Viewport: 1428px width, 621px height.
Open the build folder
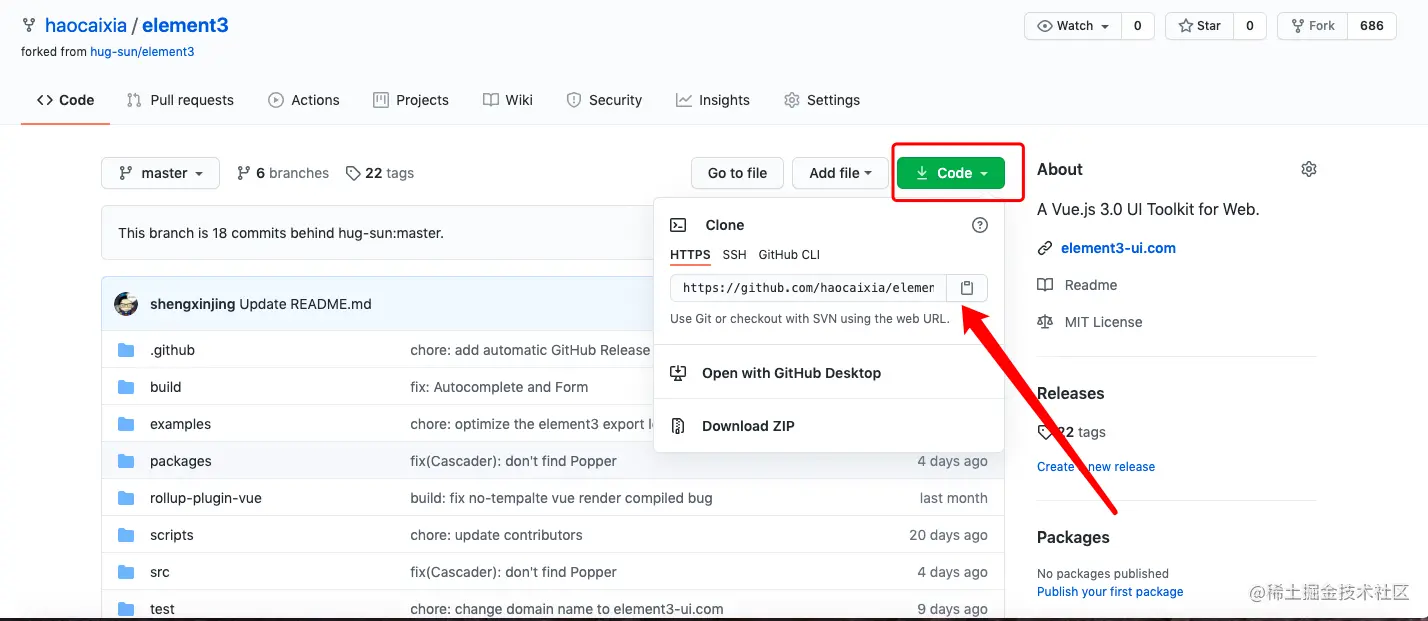[166, 387]
